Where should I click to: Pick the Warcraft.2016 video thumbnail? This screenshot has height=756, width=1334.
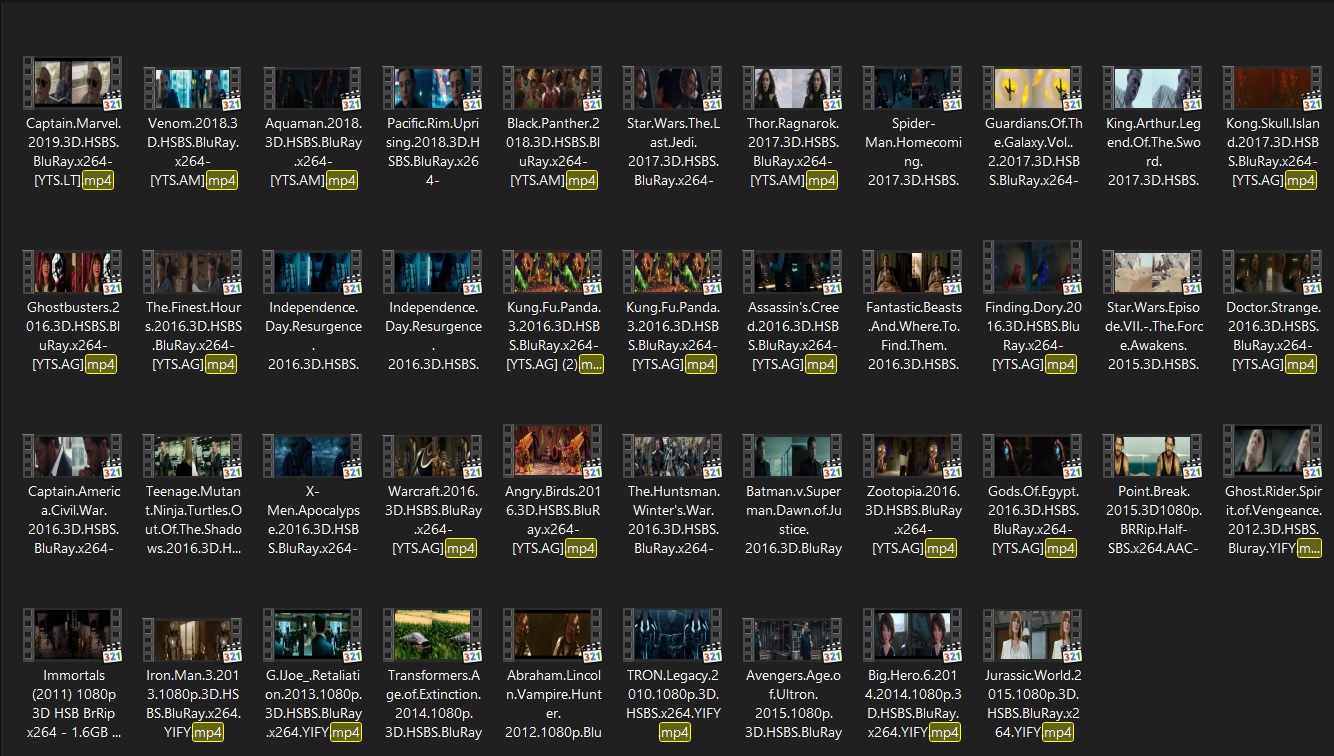pos(432,456)
